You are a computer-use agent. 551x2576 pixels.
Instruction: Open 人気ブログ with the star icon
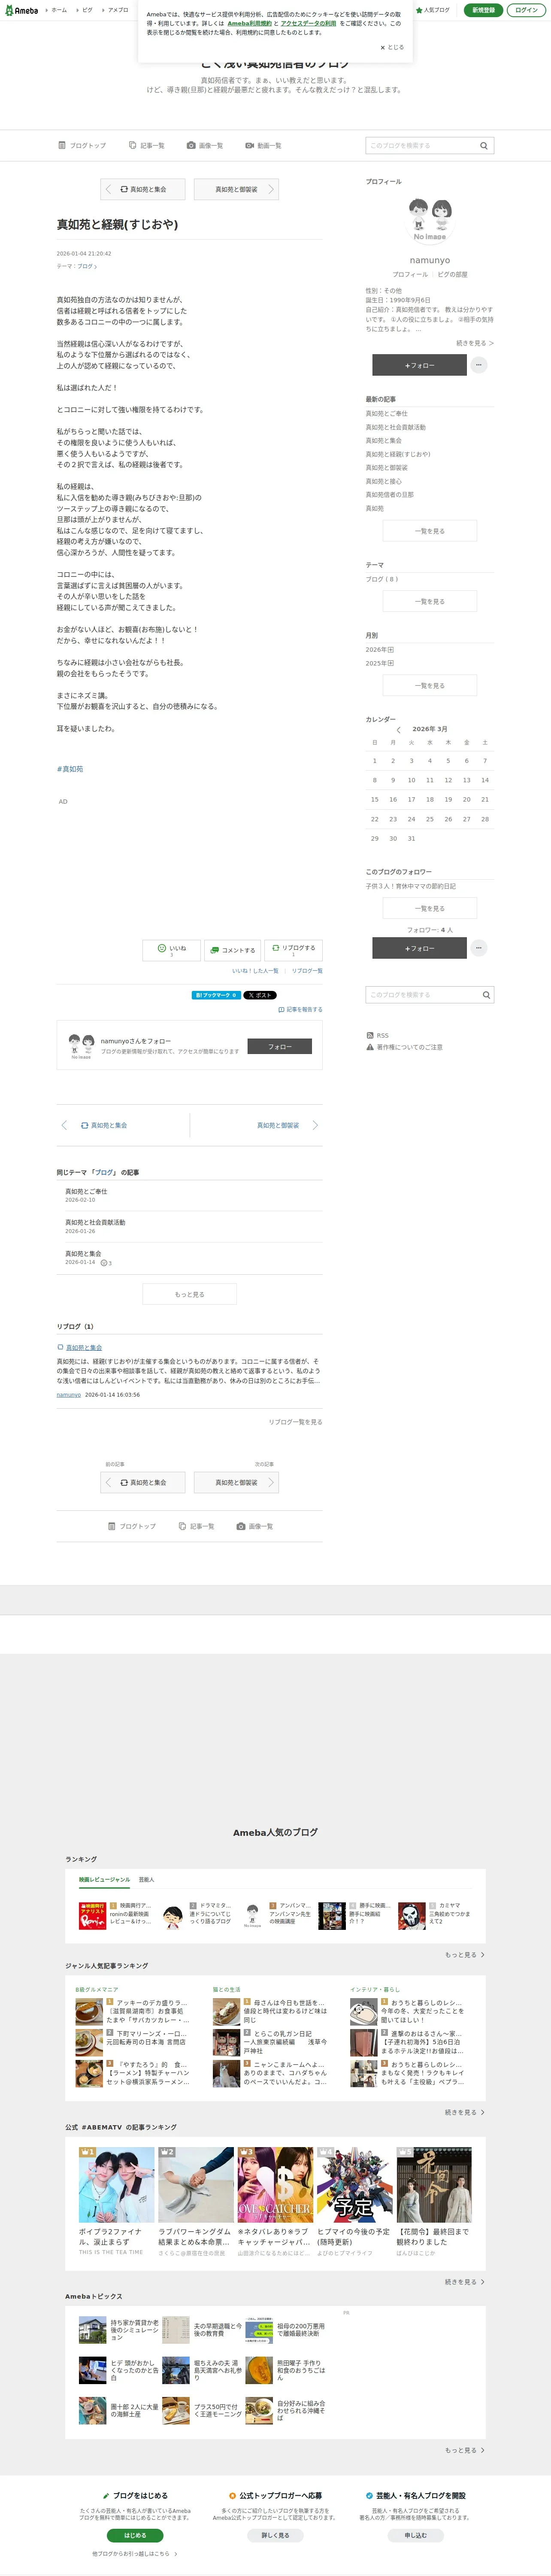tap(433, 10)
